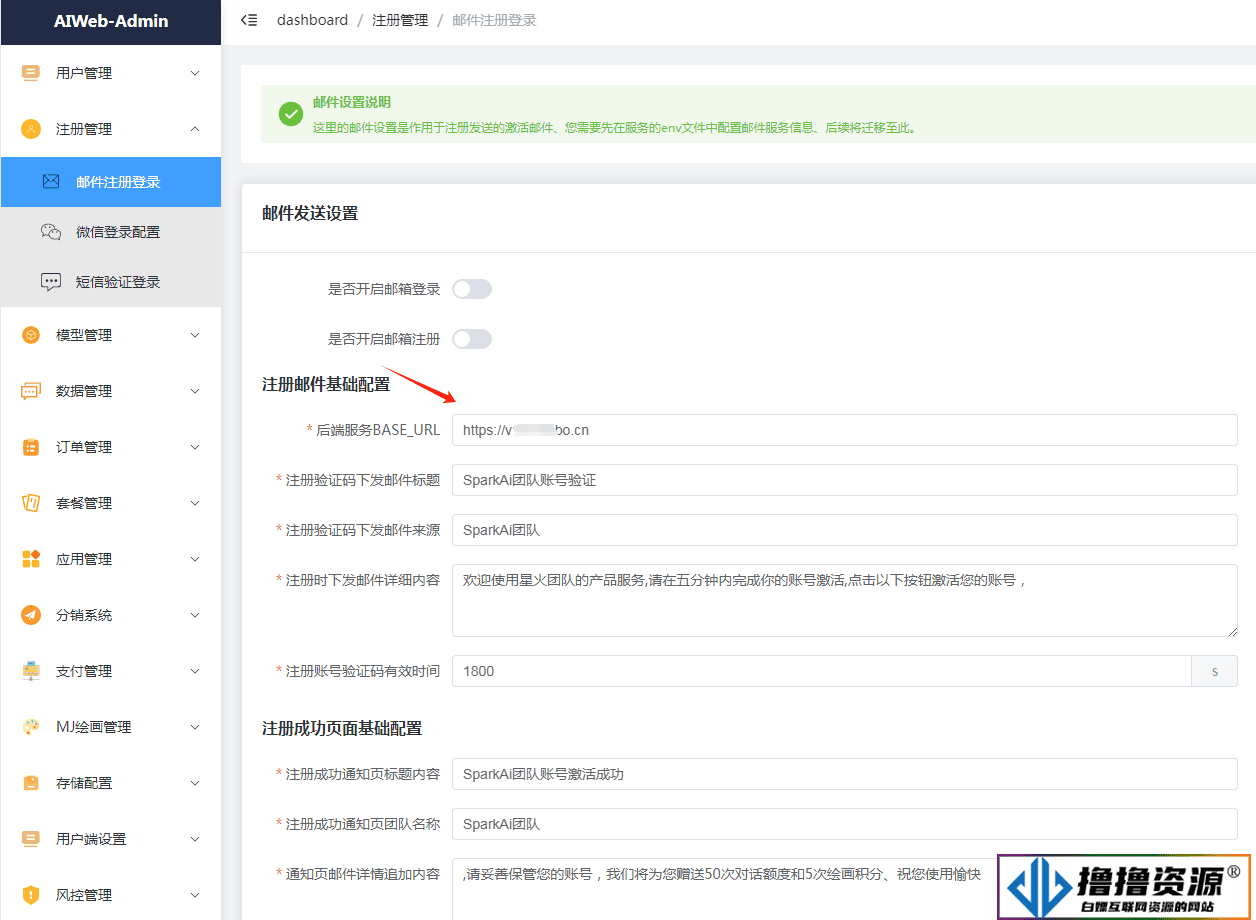This screenshot has height=920, width=1256.
Task: Expand the 风控管理 chevron
Action: [195, 895]
